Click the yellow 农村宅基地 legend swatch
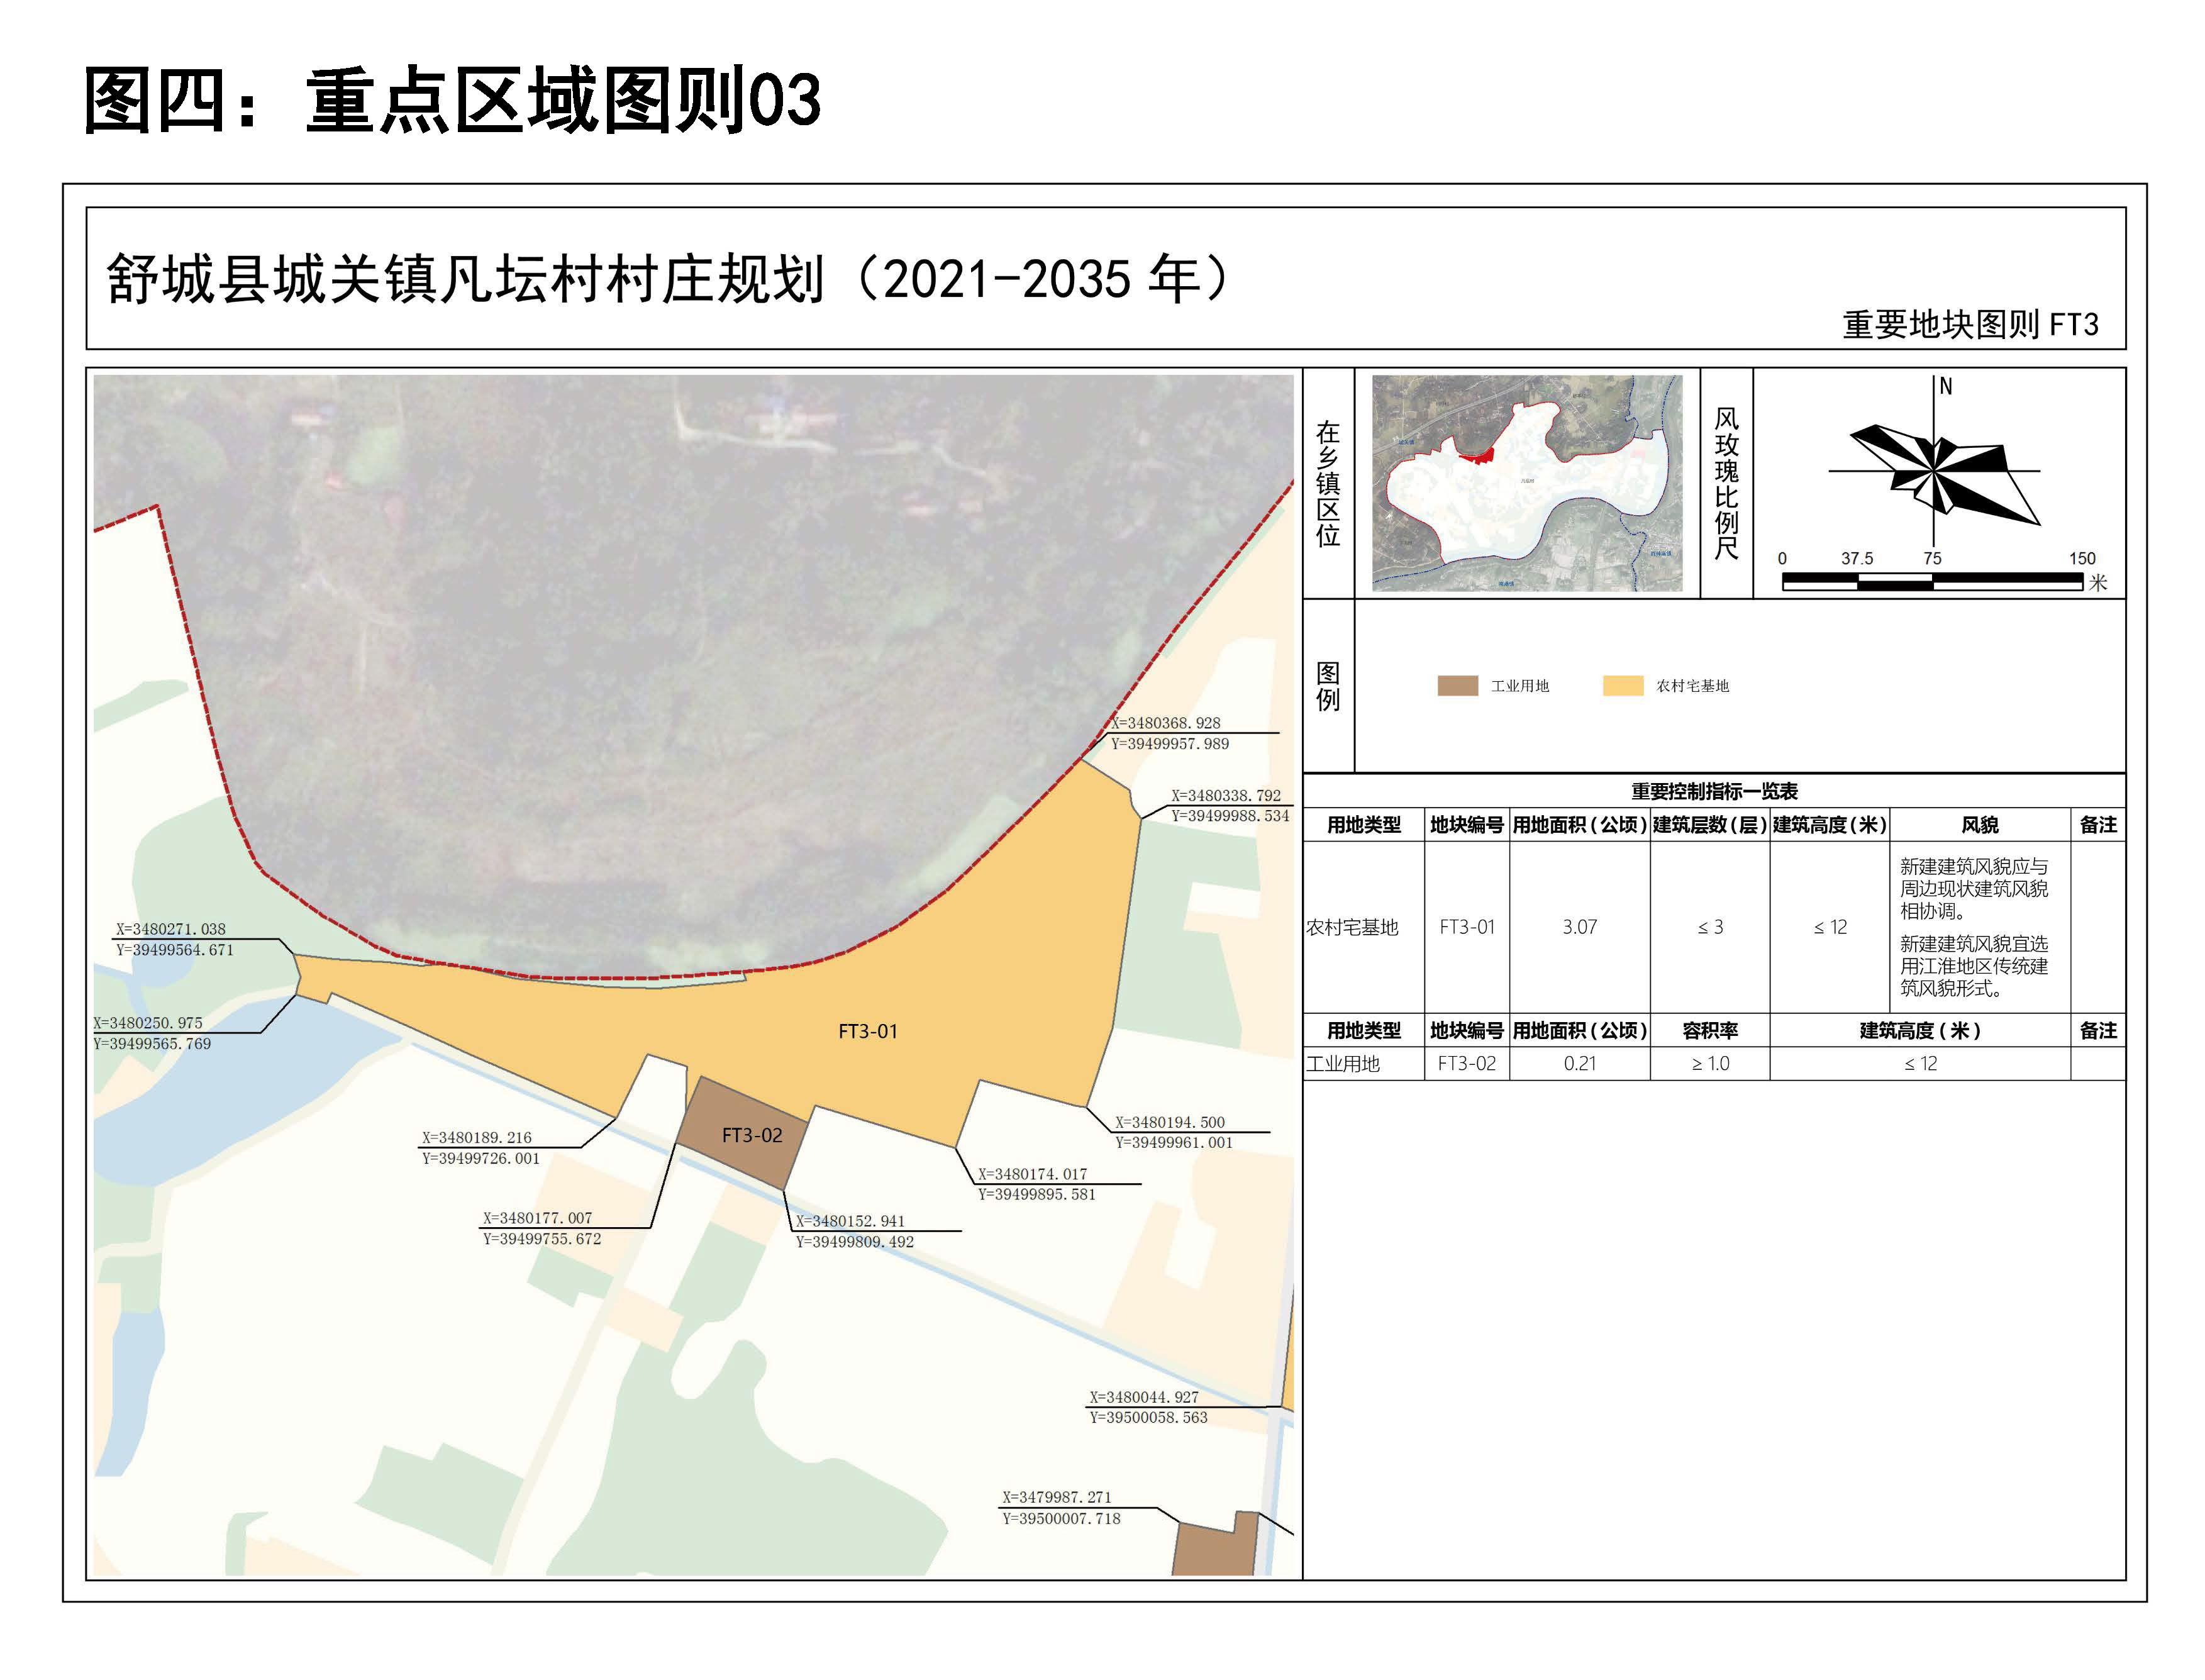The height and width of the screenshot is (1680, 2205). click(x=1622, y=686)
